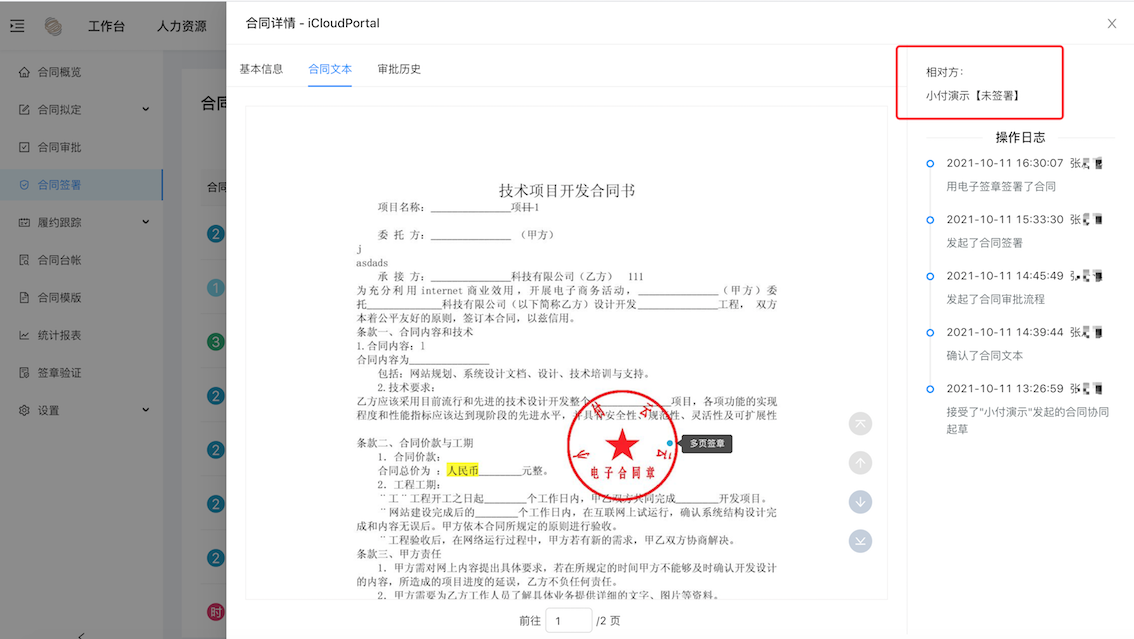This screenshot has height=639, width=1134.
Task: Go to previous page with up arrow button
Action: tap(860, 463)
